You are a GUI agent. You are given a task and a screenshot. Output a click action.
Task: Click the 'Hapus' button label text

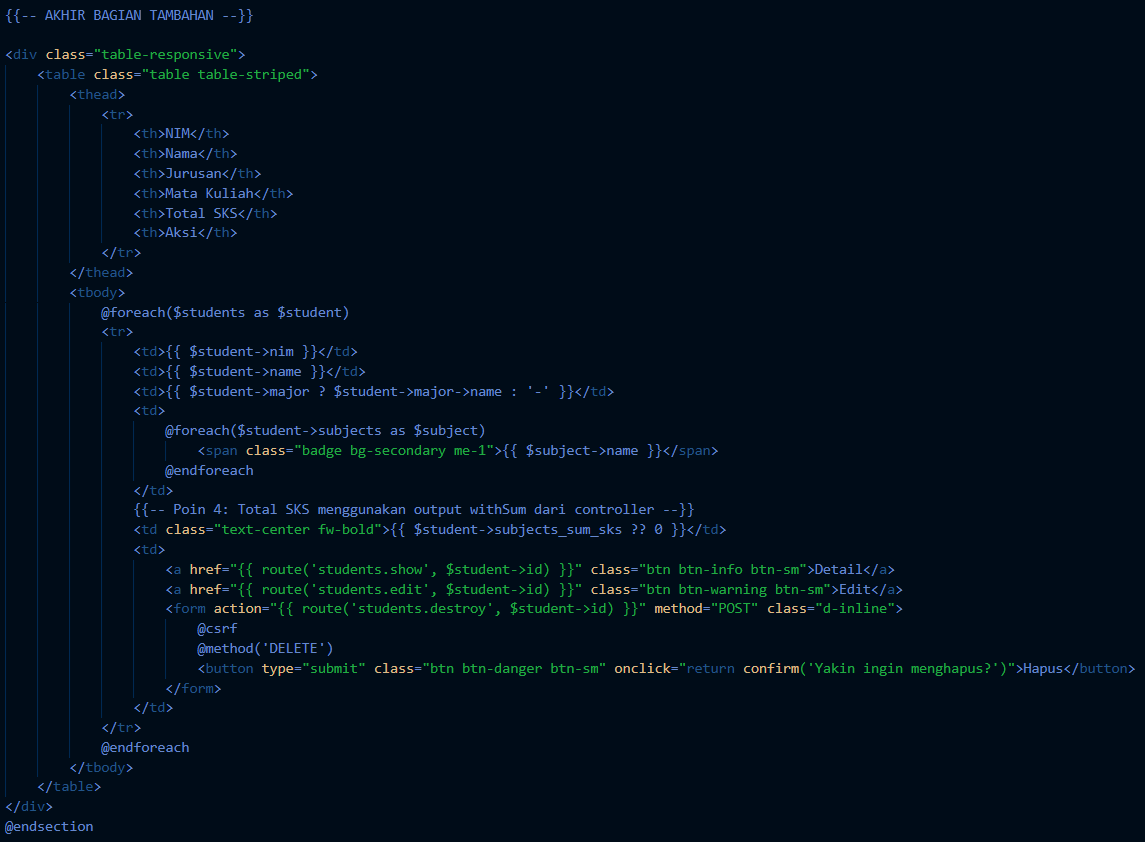point(1043,669)
